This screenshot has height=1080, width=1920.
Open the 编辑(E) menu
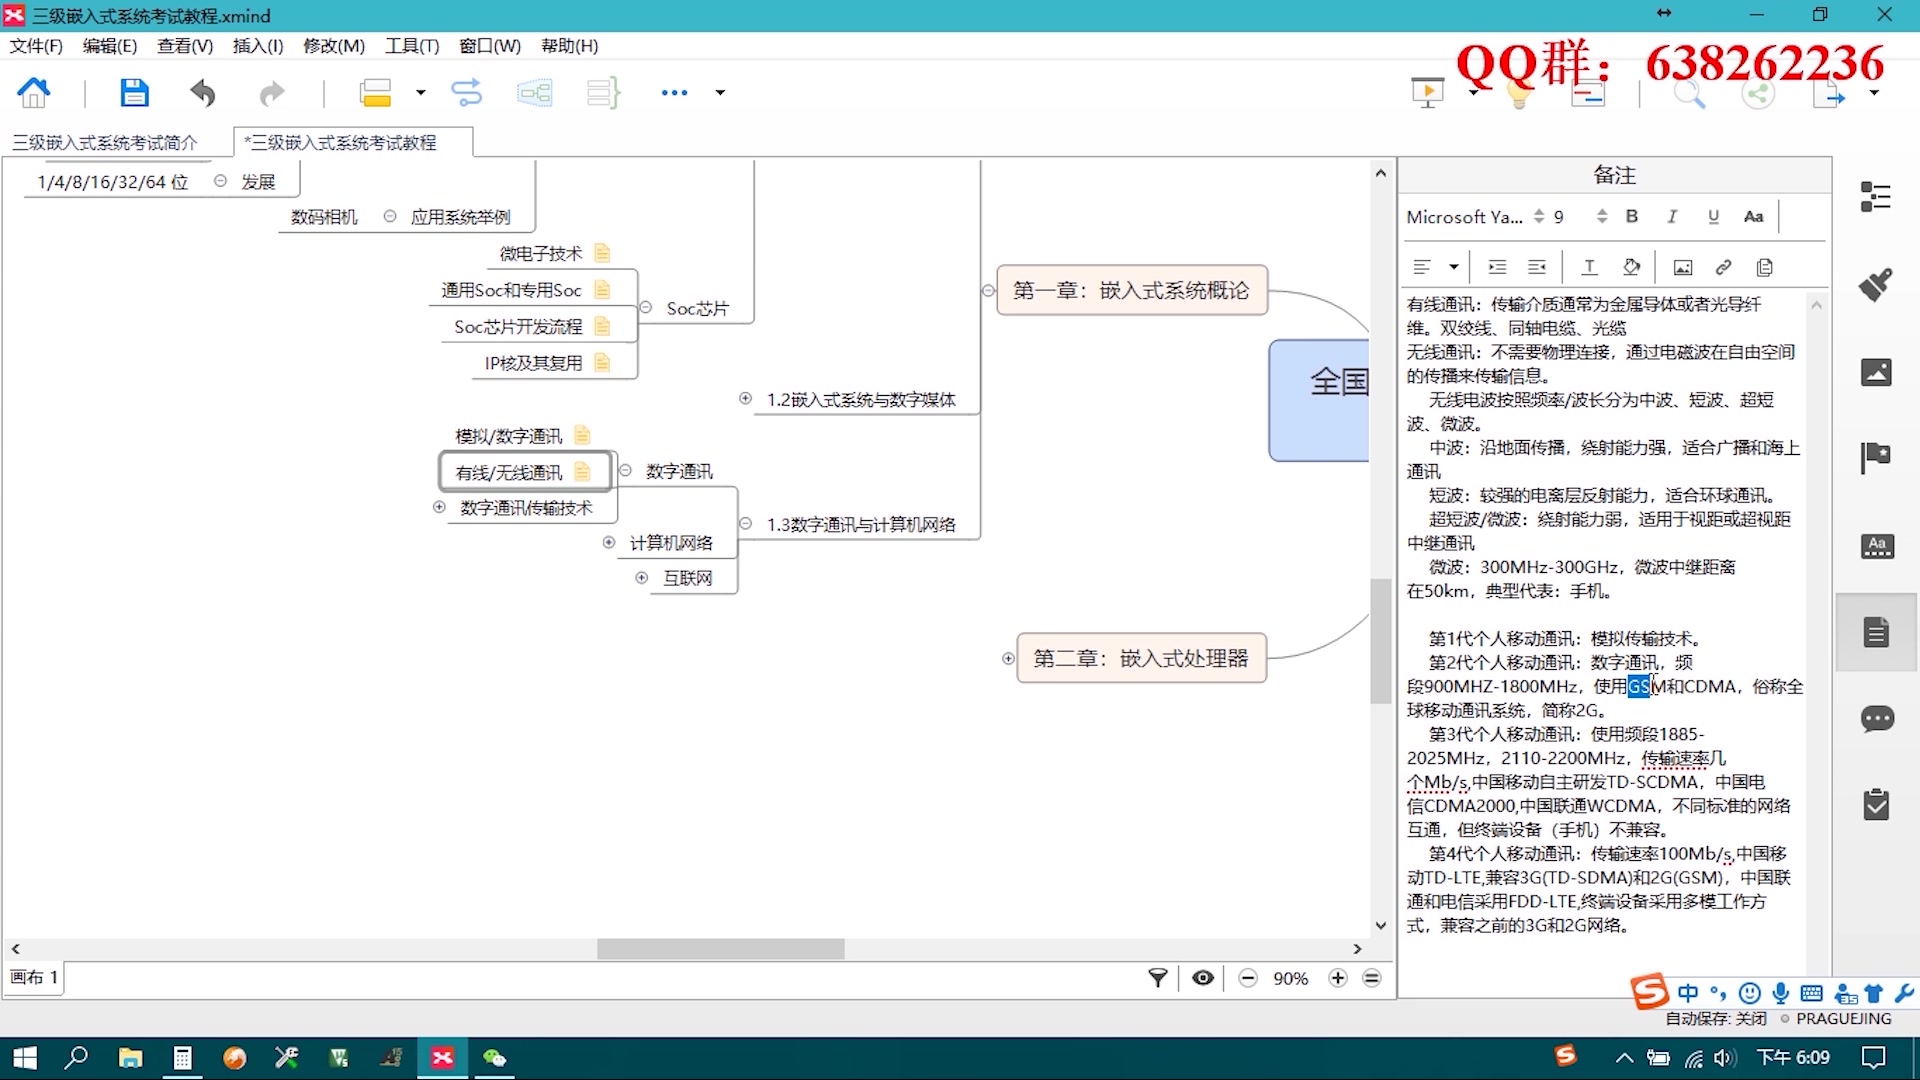[109, 46]
